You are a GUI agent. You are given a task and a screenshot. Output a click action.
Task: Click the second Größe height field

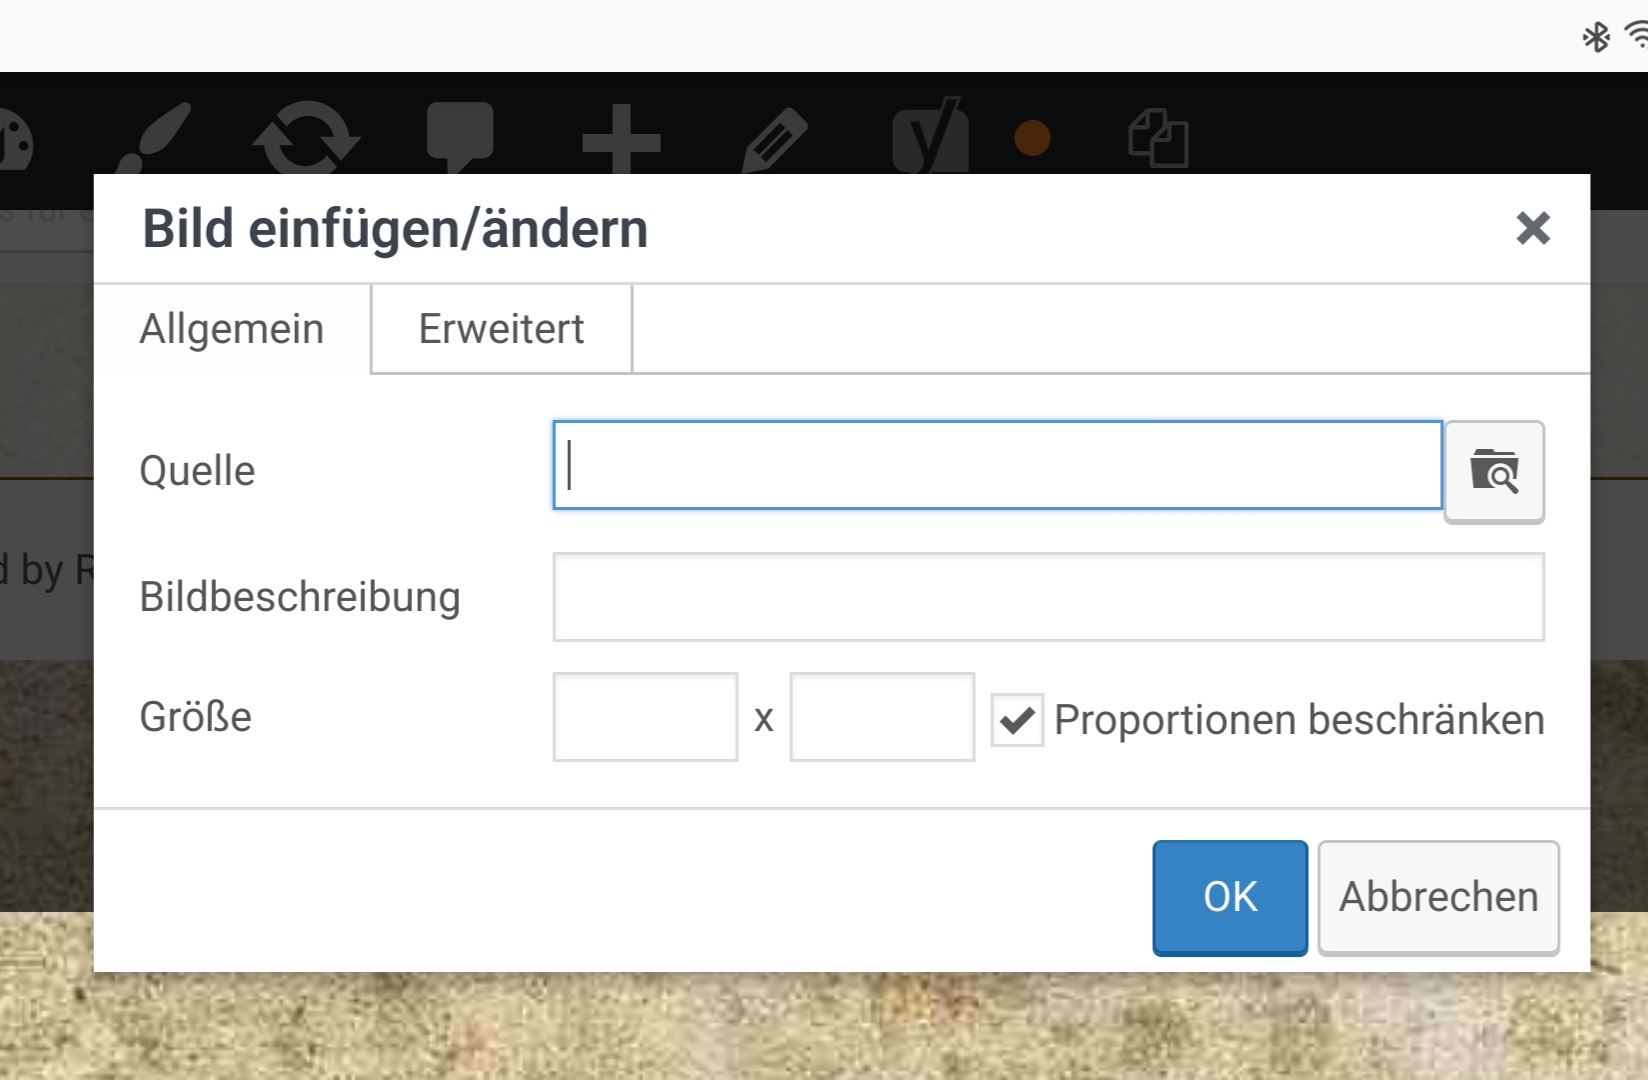click(882, 717)
